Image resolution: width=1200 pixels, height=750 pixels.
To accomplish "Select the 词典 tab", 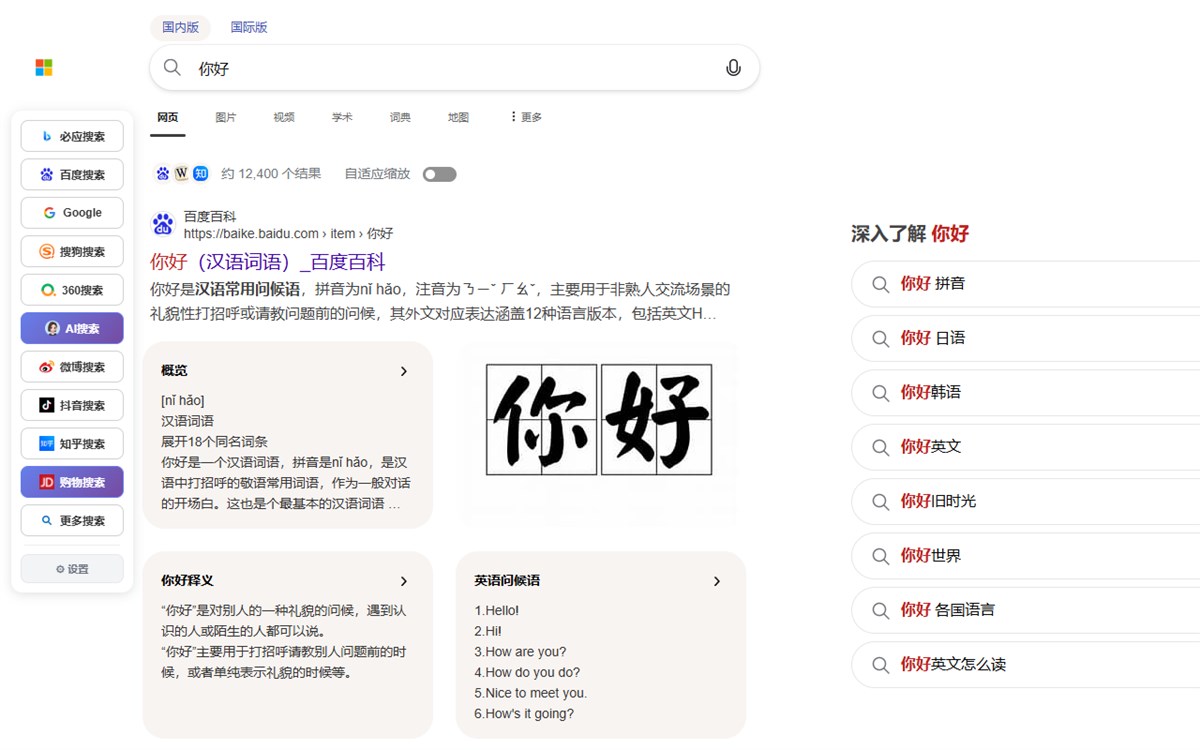I will click(400, 117).
